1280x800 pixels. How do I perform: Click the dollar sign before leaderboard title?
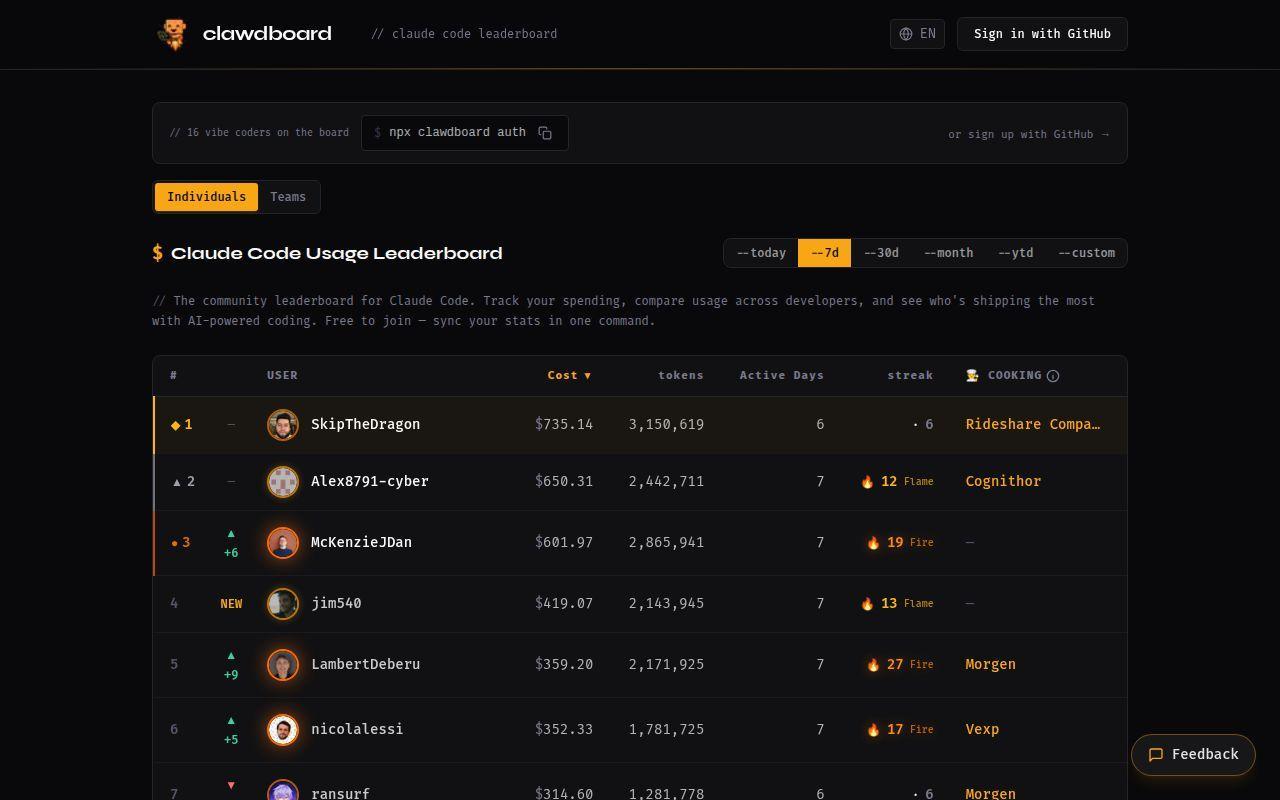tap(157, 253)
